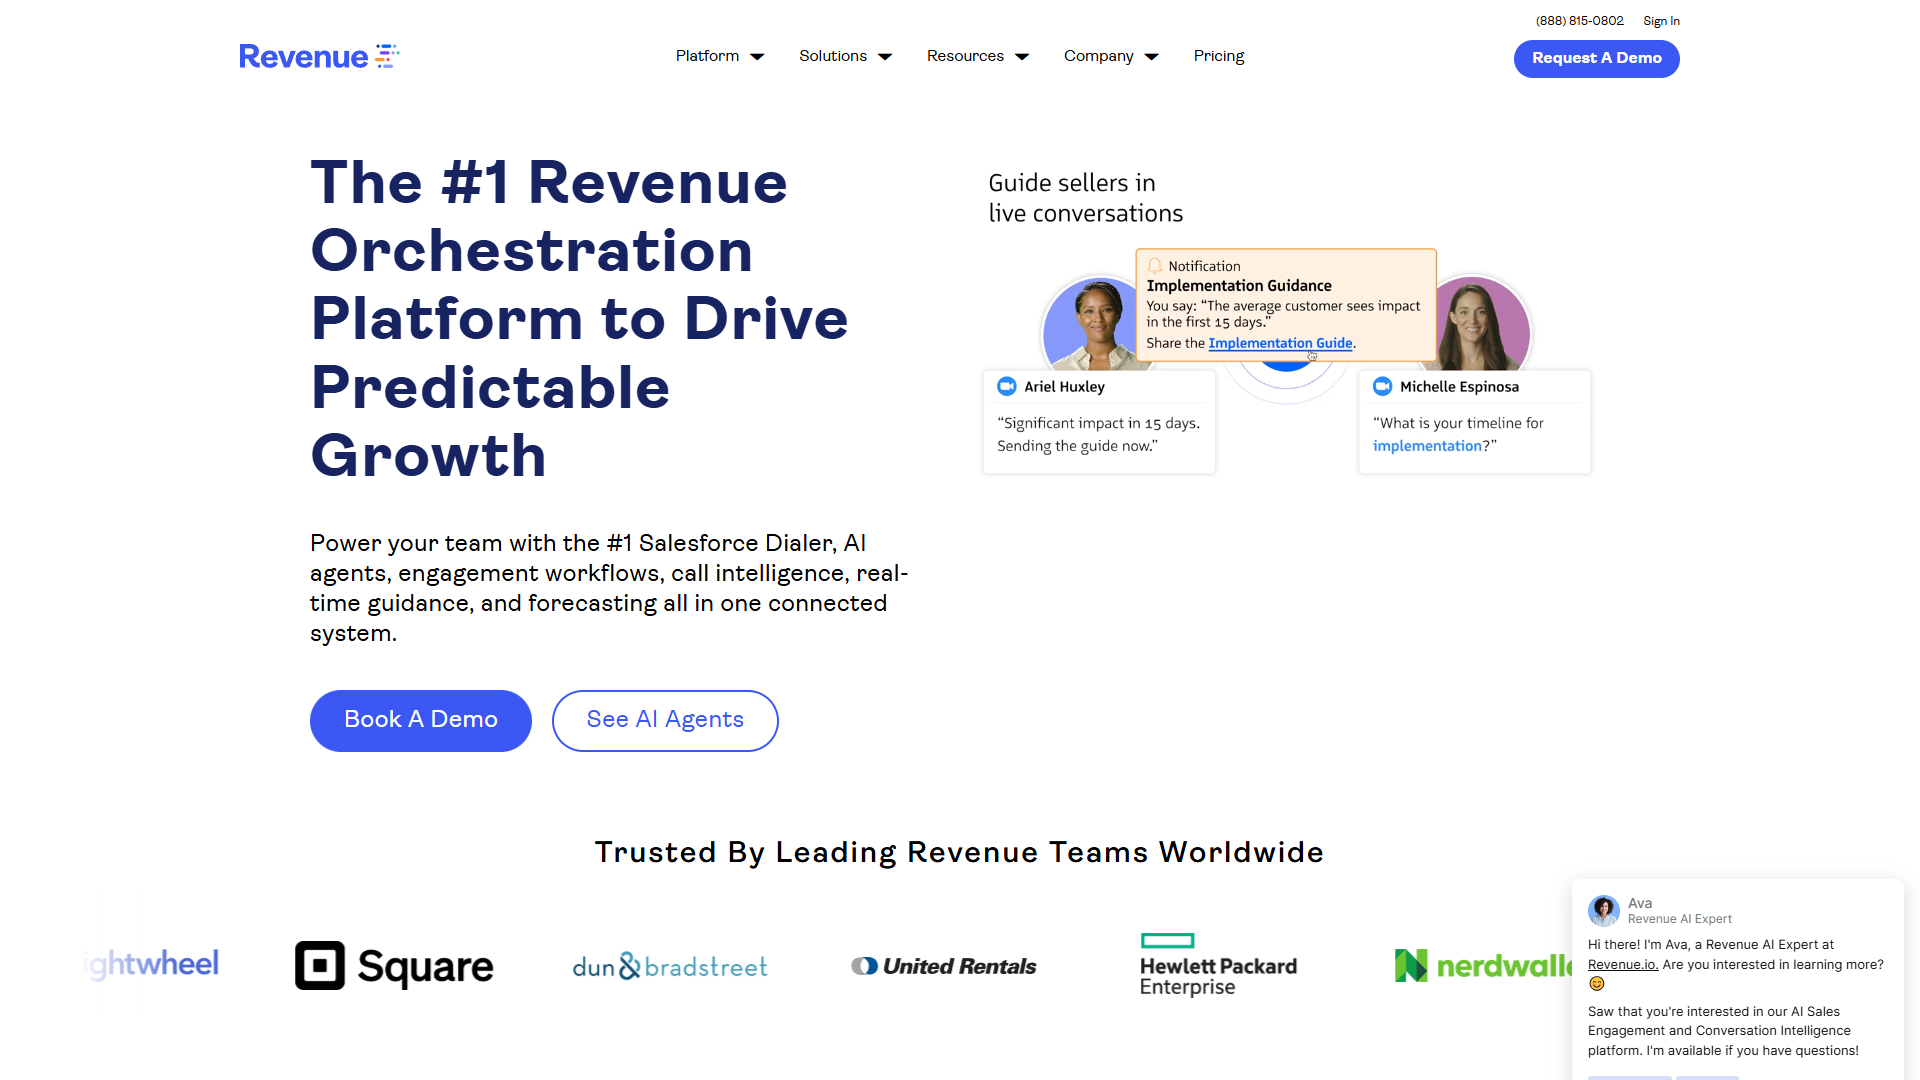
Task: Click Ava's avatar photo in the chat widget
Action: (1603, 910)
